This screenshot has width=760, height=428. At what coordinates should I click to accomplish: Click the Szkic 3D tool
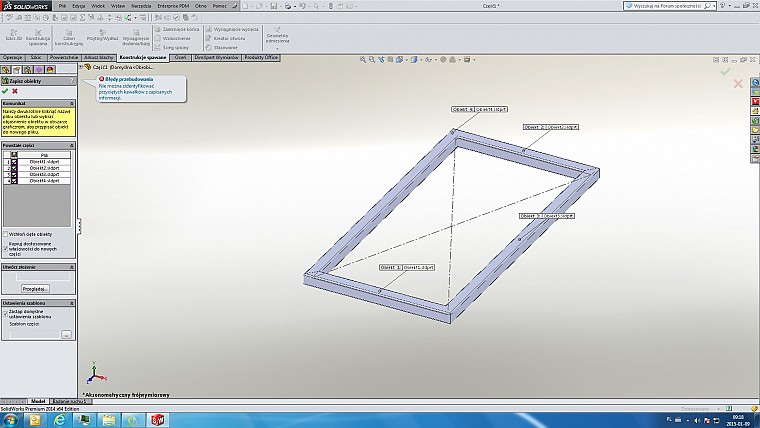[12, 36]
